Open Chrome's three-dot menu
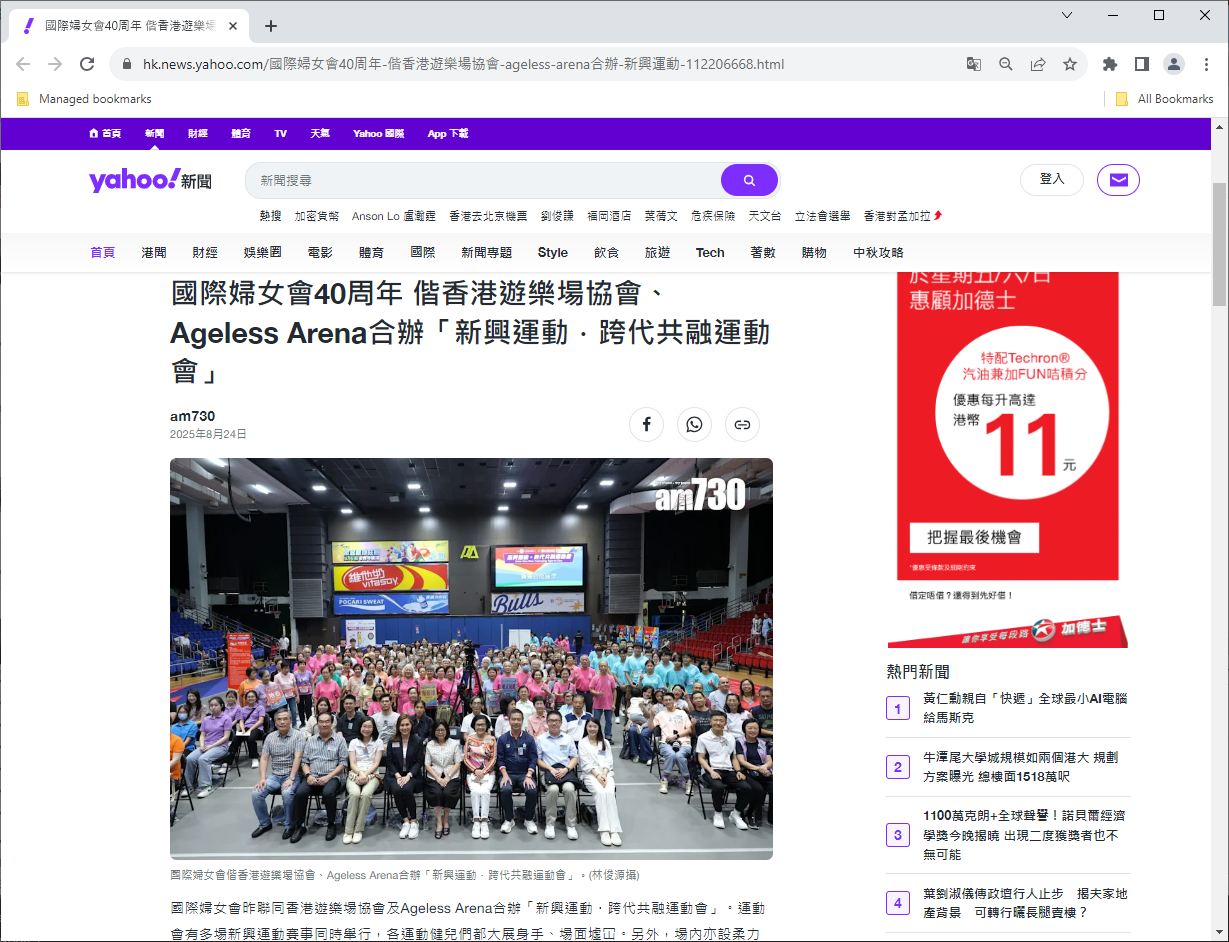Viewport: 1229px width, 942px height. coord(1207,63)
